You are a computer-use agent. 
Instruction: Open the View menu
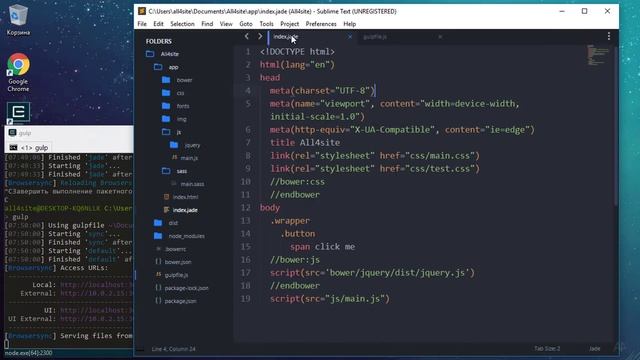click(x=226, y=24)
